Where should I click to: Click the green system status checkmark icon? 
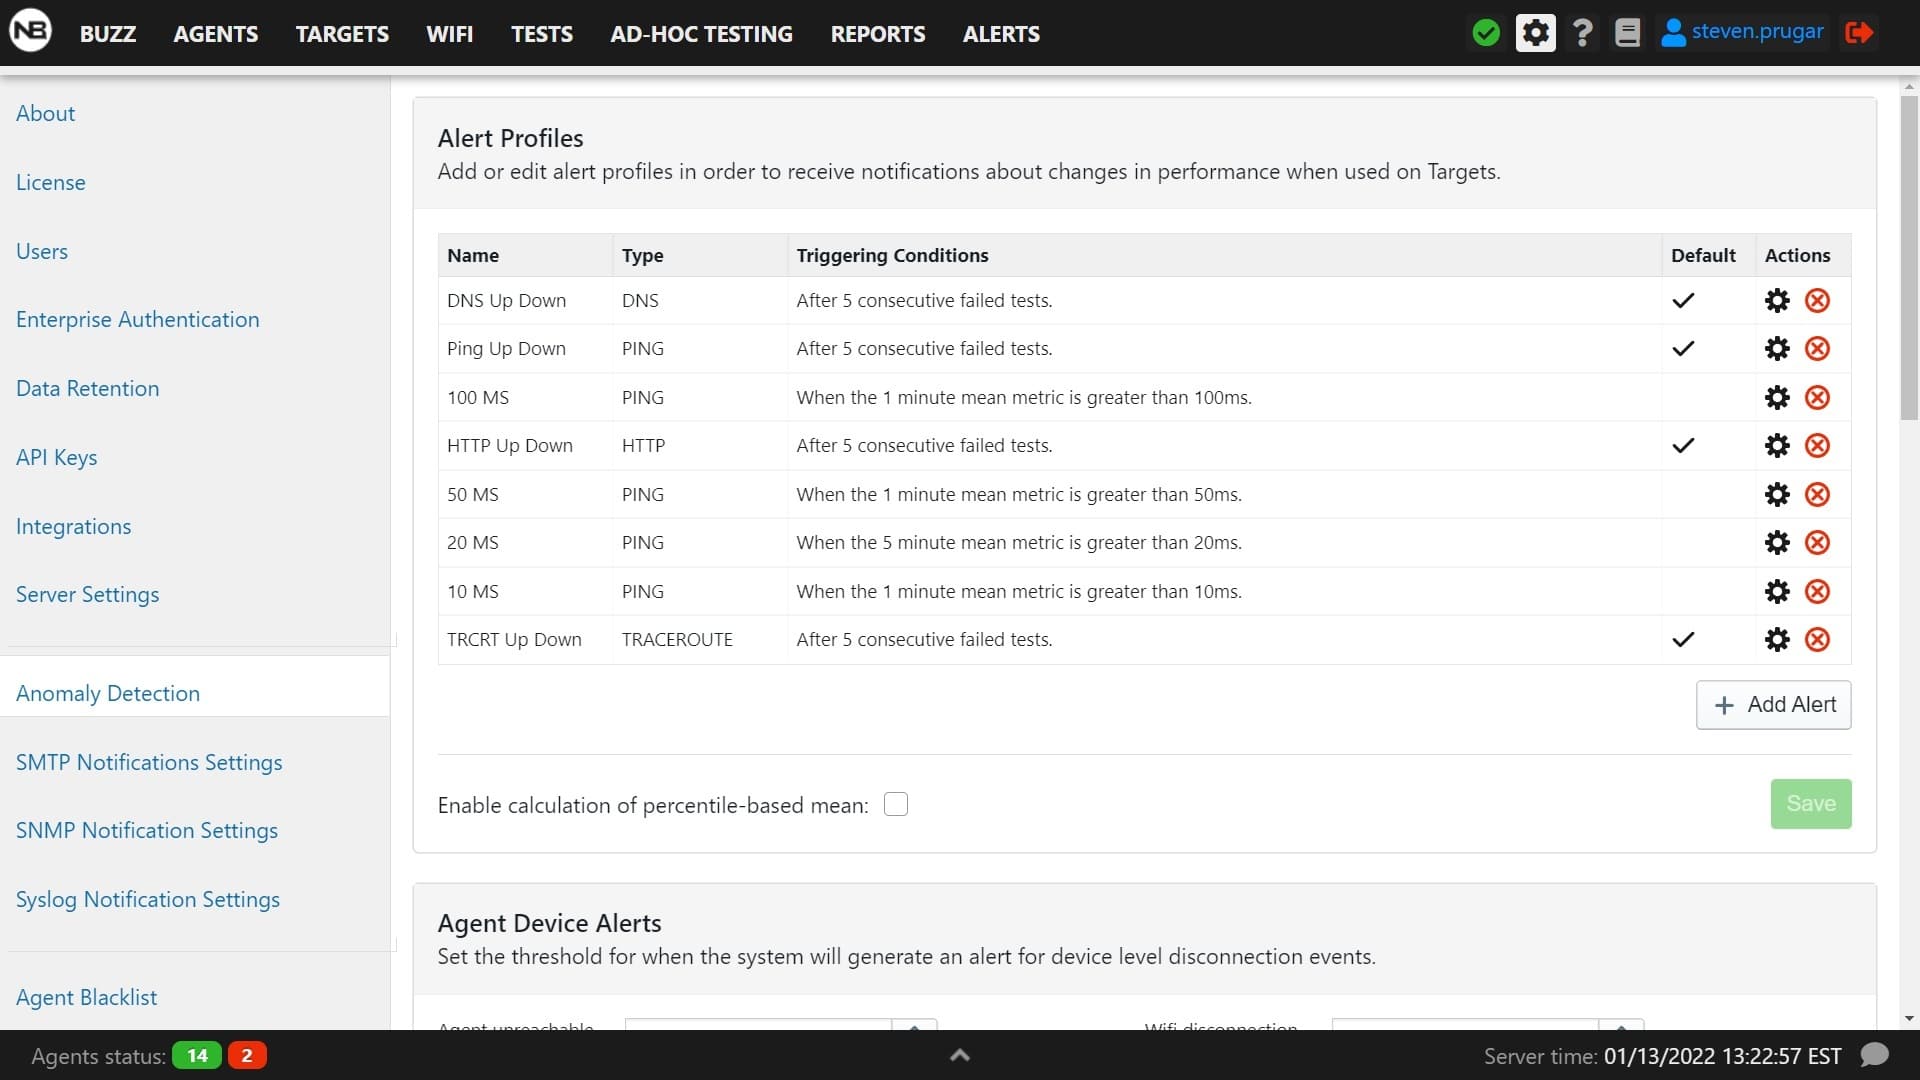[1486, 33]
